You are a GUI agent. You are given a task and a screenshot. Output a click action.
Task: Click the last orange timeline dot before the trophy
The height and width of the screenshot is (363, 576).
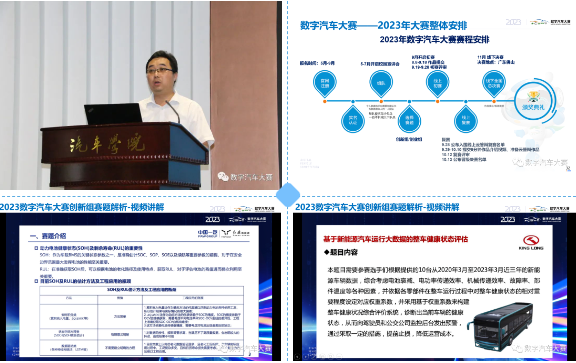point(494,101)
